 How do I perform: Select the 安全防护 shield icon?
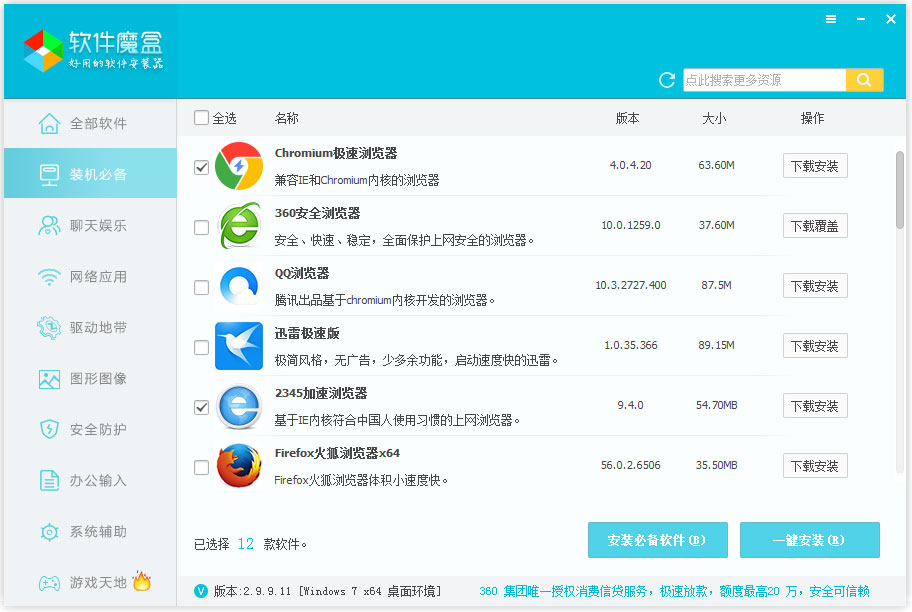(48, 430)
